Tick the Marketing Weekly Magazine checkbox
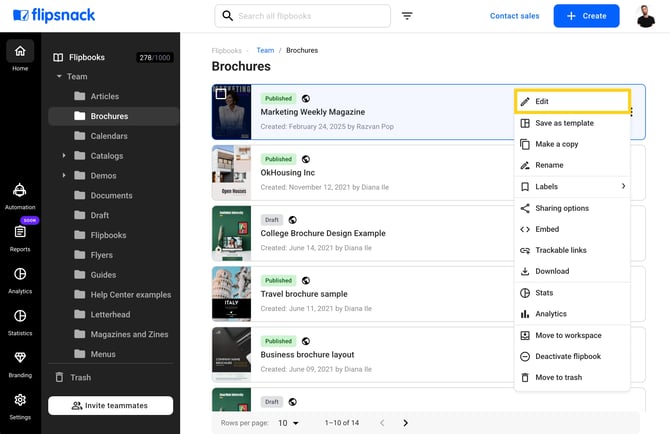This screenshot has height=434, width=670. (221, 94)
